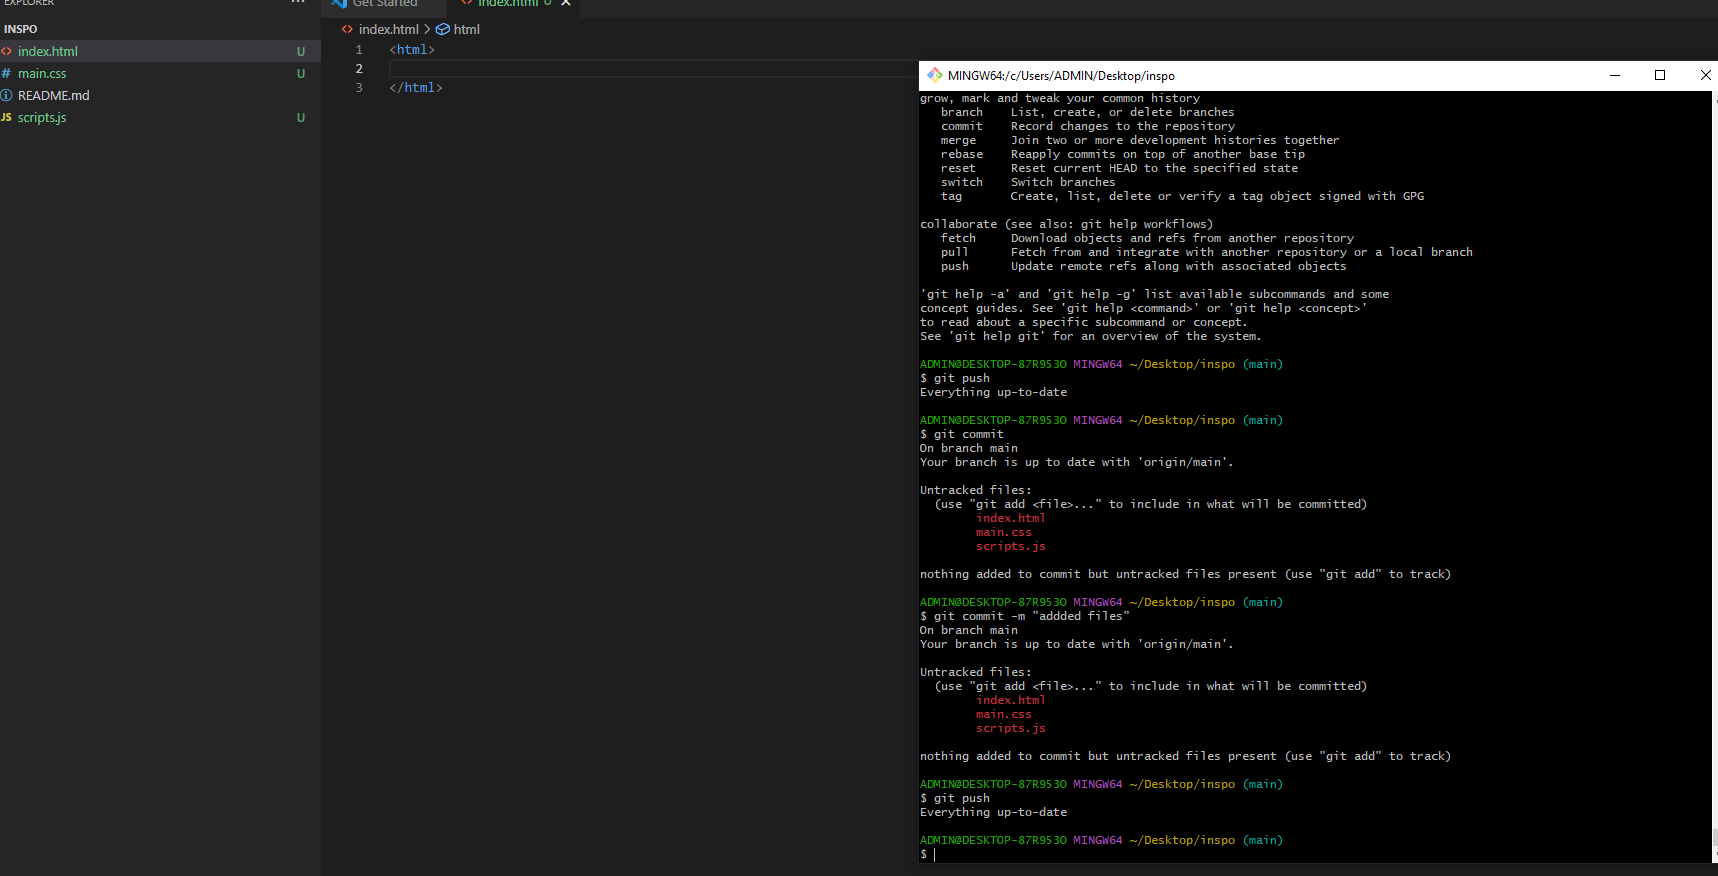This screenshot has width=1718, height=876.
Task: Click the 'rebase Reapply commits' help line
Action: [1122, 154]
